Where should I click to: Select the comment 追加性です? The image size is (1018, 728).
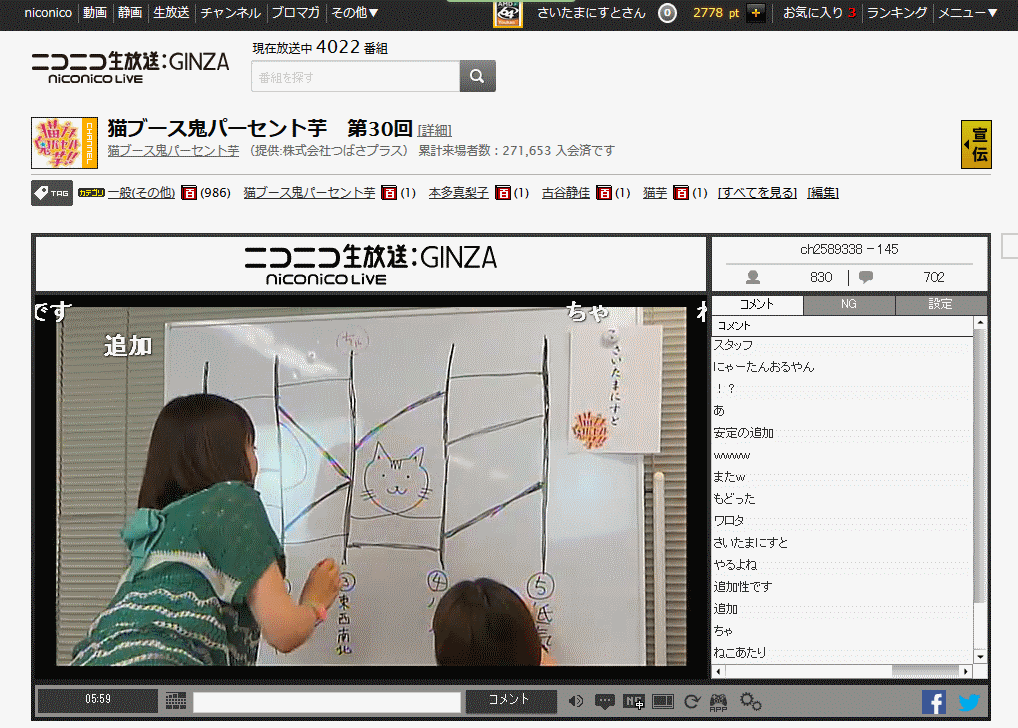click(842, 586)
